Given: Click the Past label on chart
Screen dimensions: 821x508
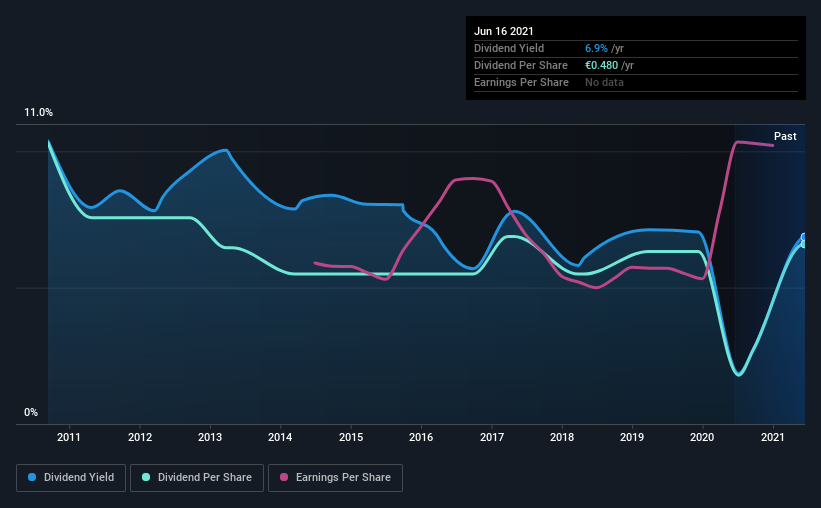Looking at the screenshot, I should click(x=785, y=136).
